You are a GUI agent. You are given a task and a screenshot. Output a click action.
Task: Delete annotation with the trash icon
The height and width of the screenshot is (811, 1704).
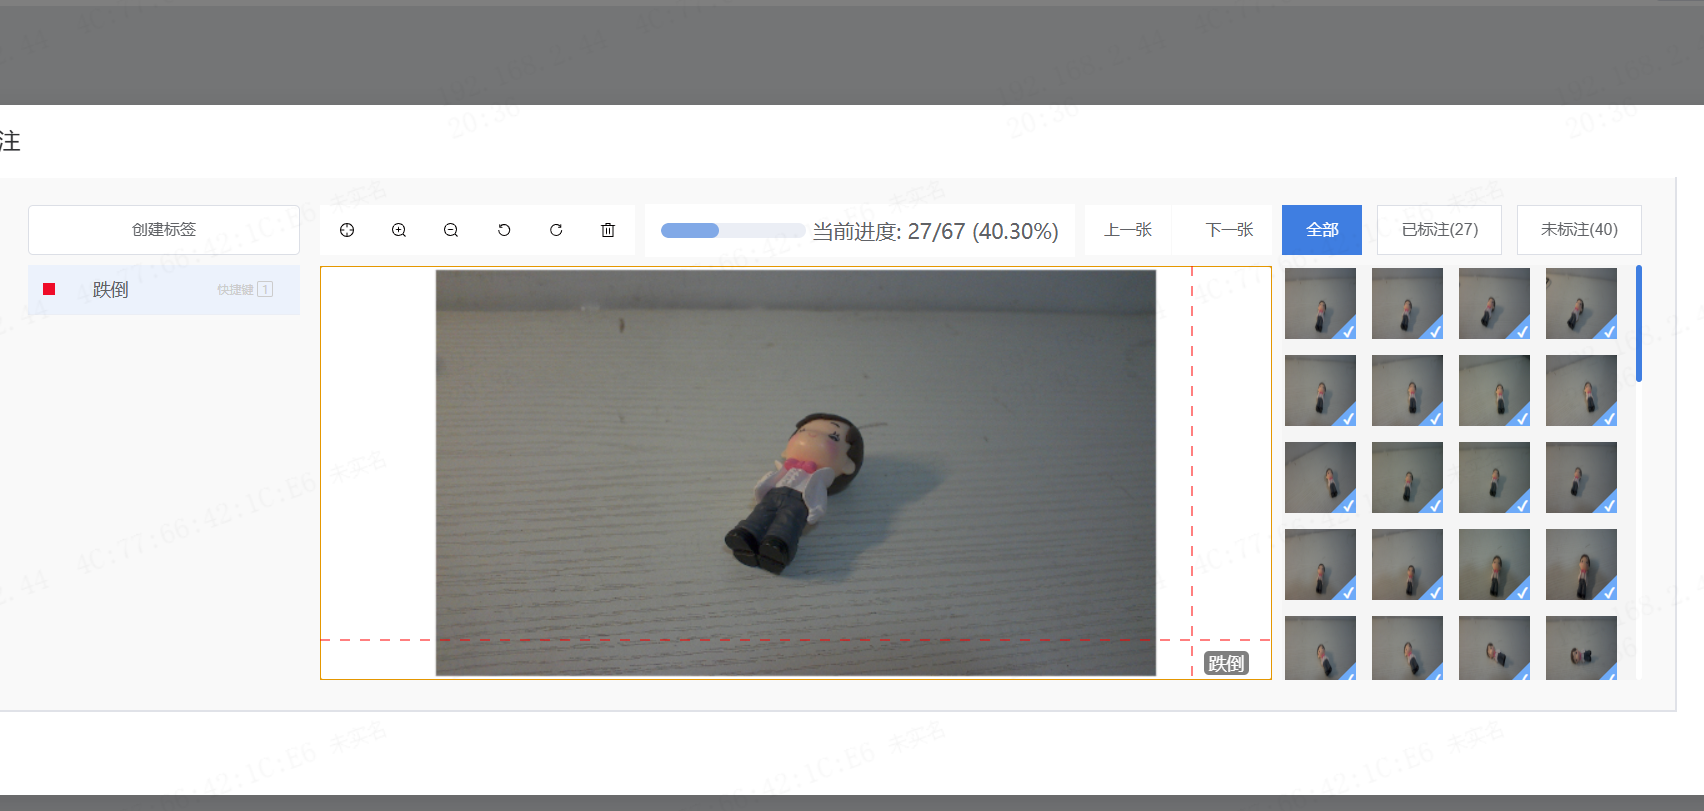pyautogui.click(x=608, y=230)
